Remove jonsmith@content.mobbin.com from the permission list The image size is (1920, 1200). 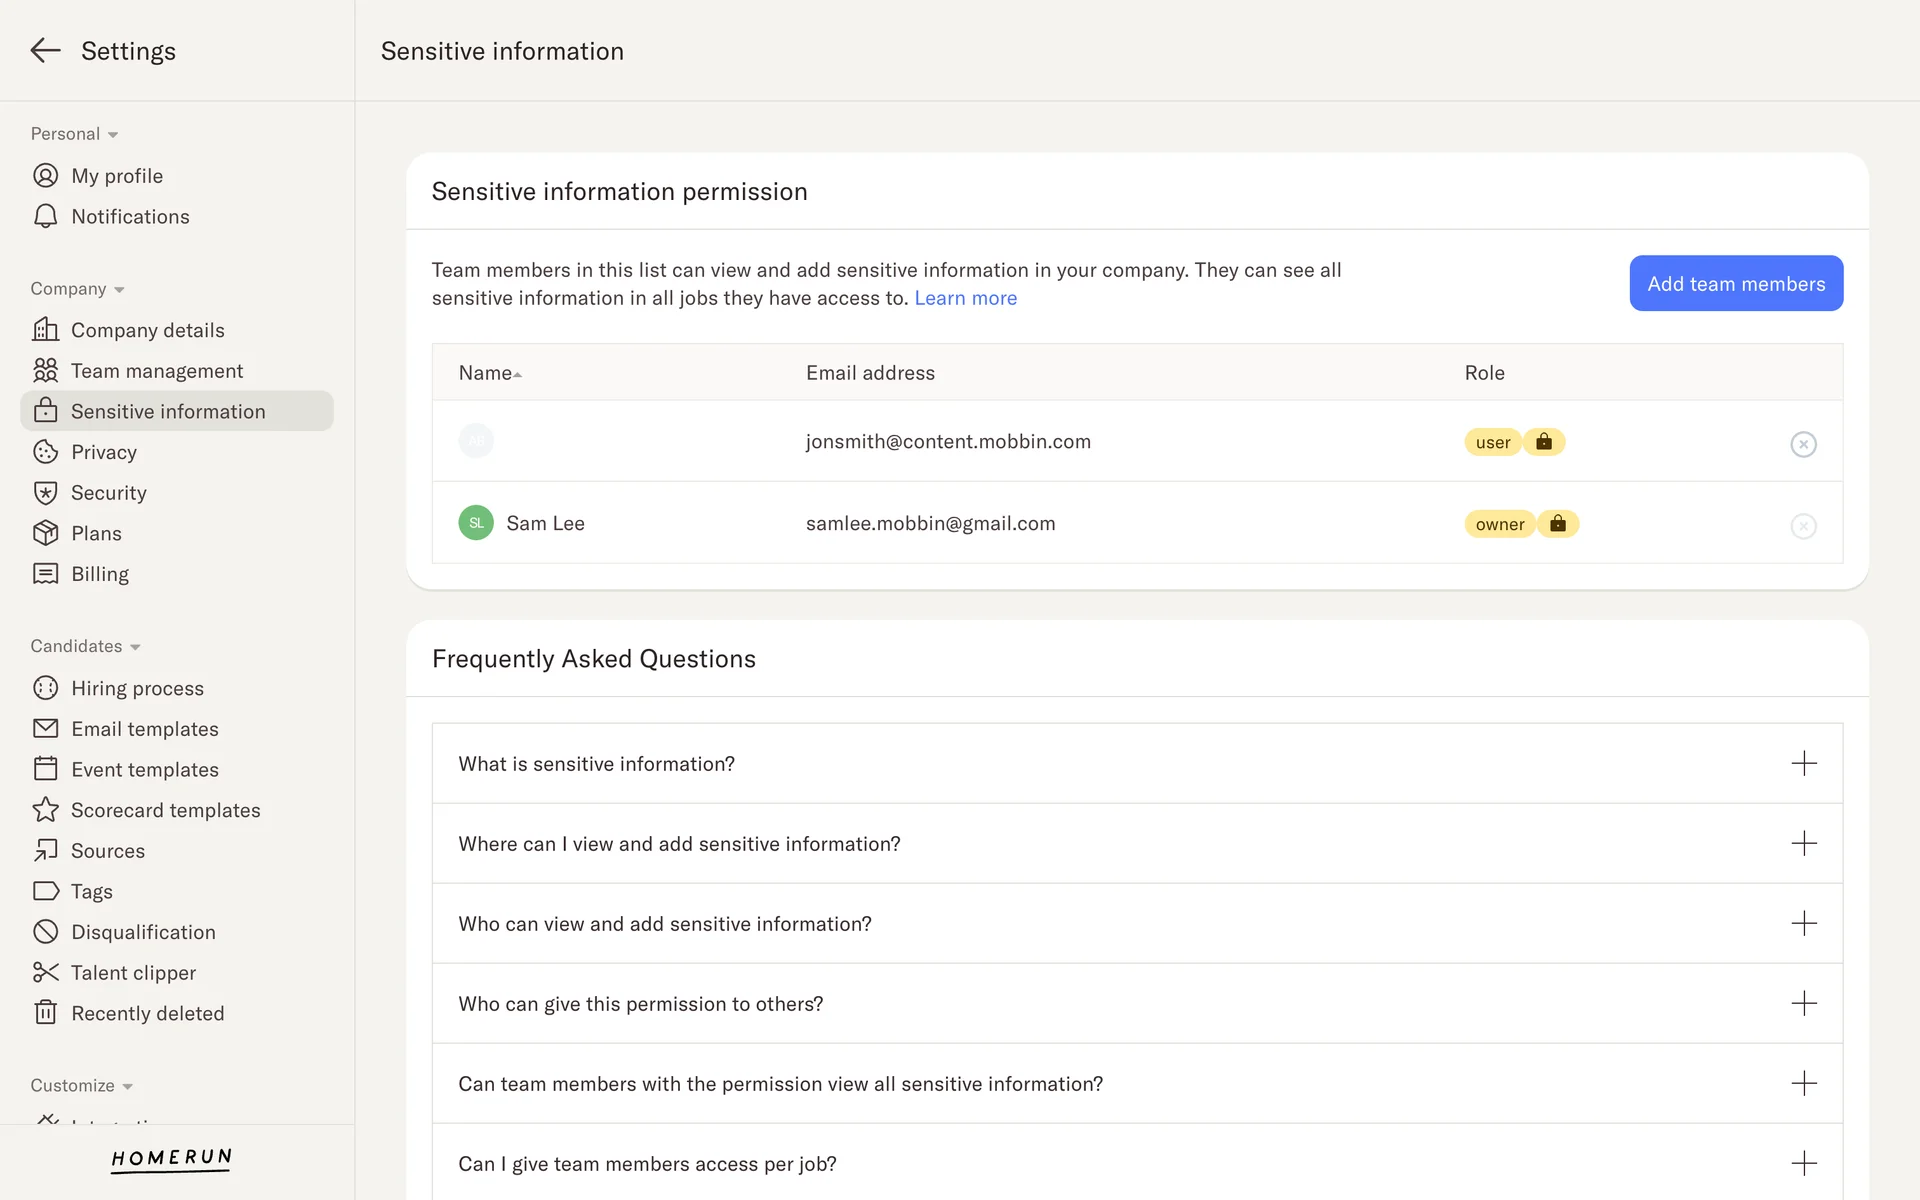[x=1803, y=444]
